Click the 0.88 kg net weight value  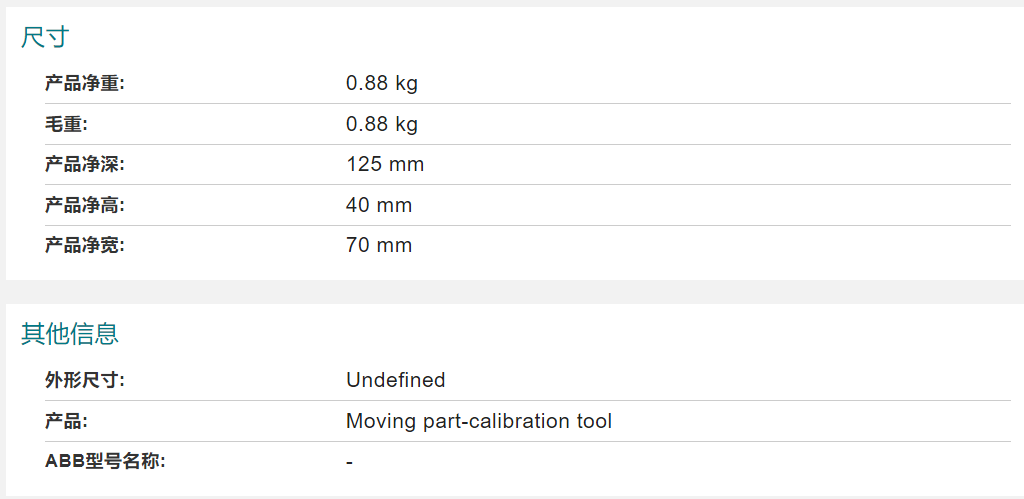(381, 84)
